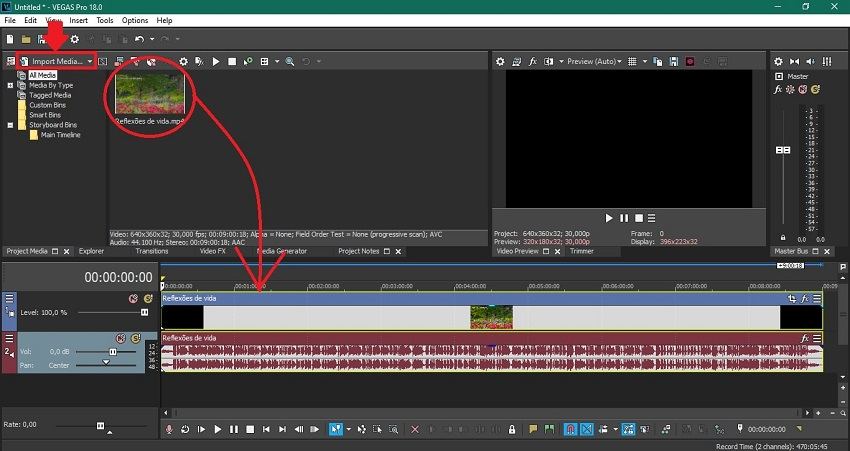Screen dimensions: 850x451
Task: Click the audio event FX icon on timeline
Action: [804, 338]
